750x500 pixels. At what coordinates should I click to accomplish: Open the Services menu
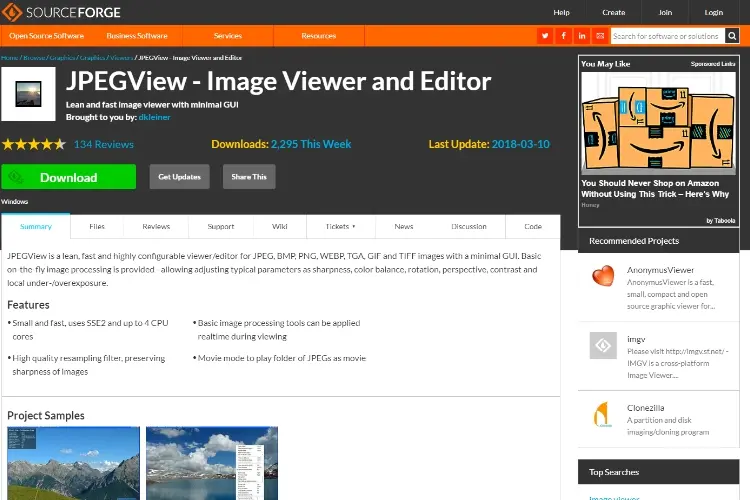(228, 36)
